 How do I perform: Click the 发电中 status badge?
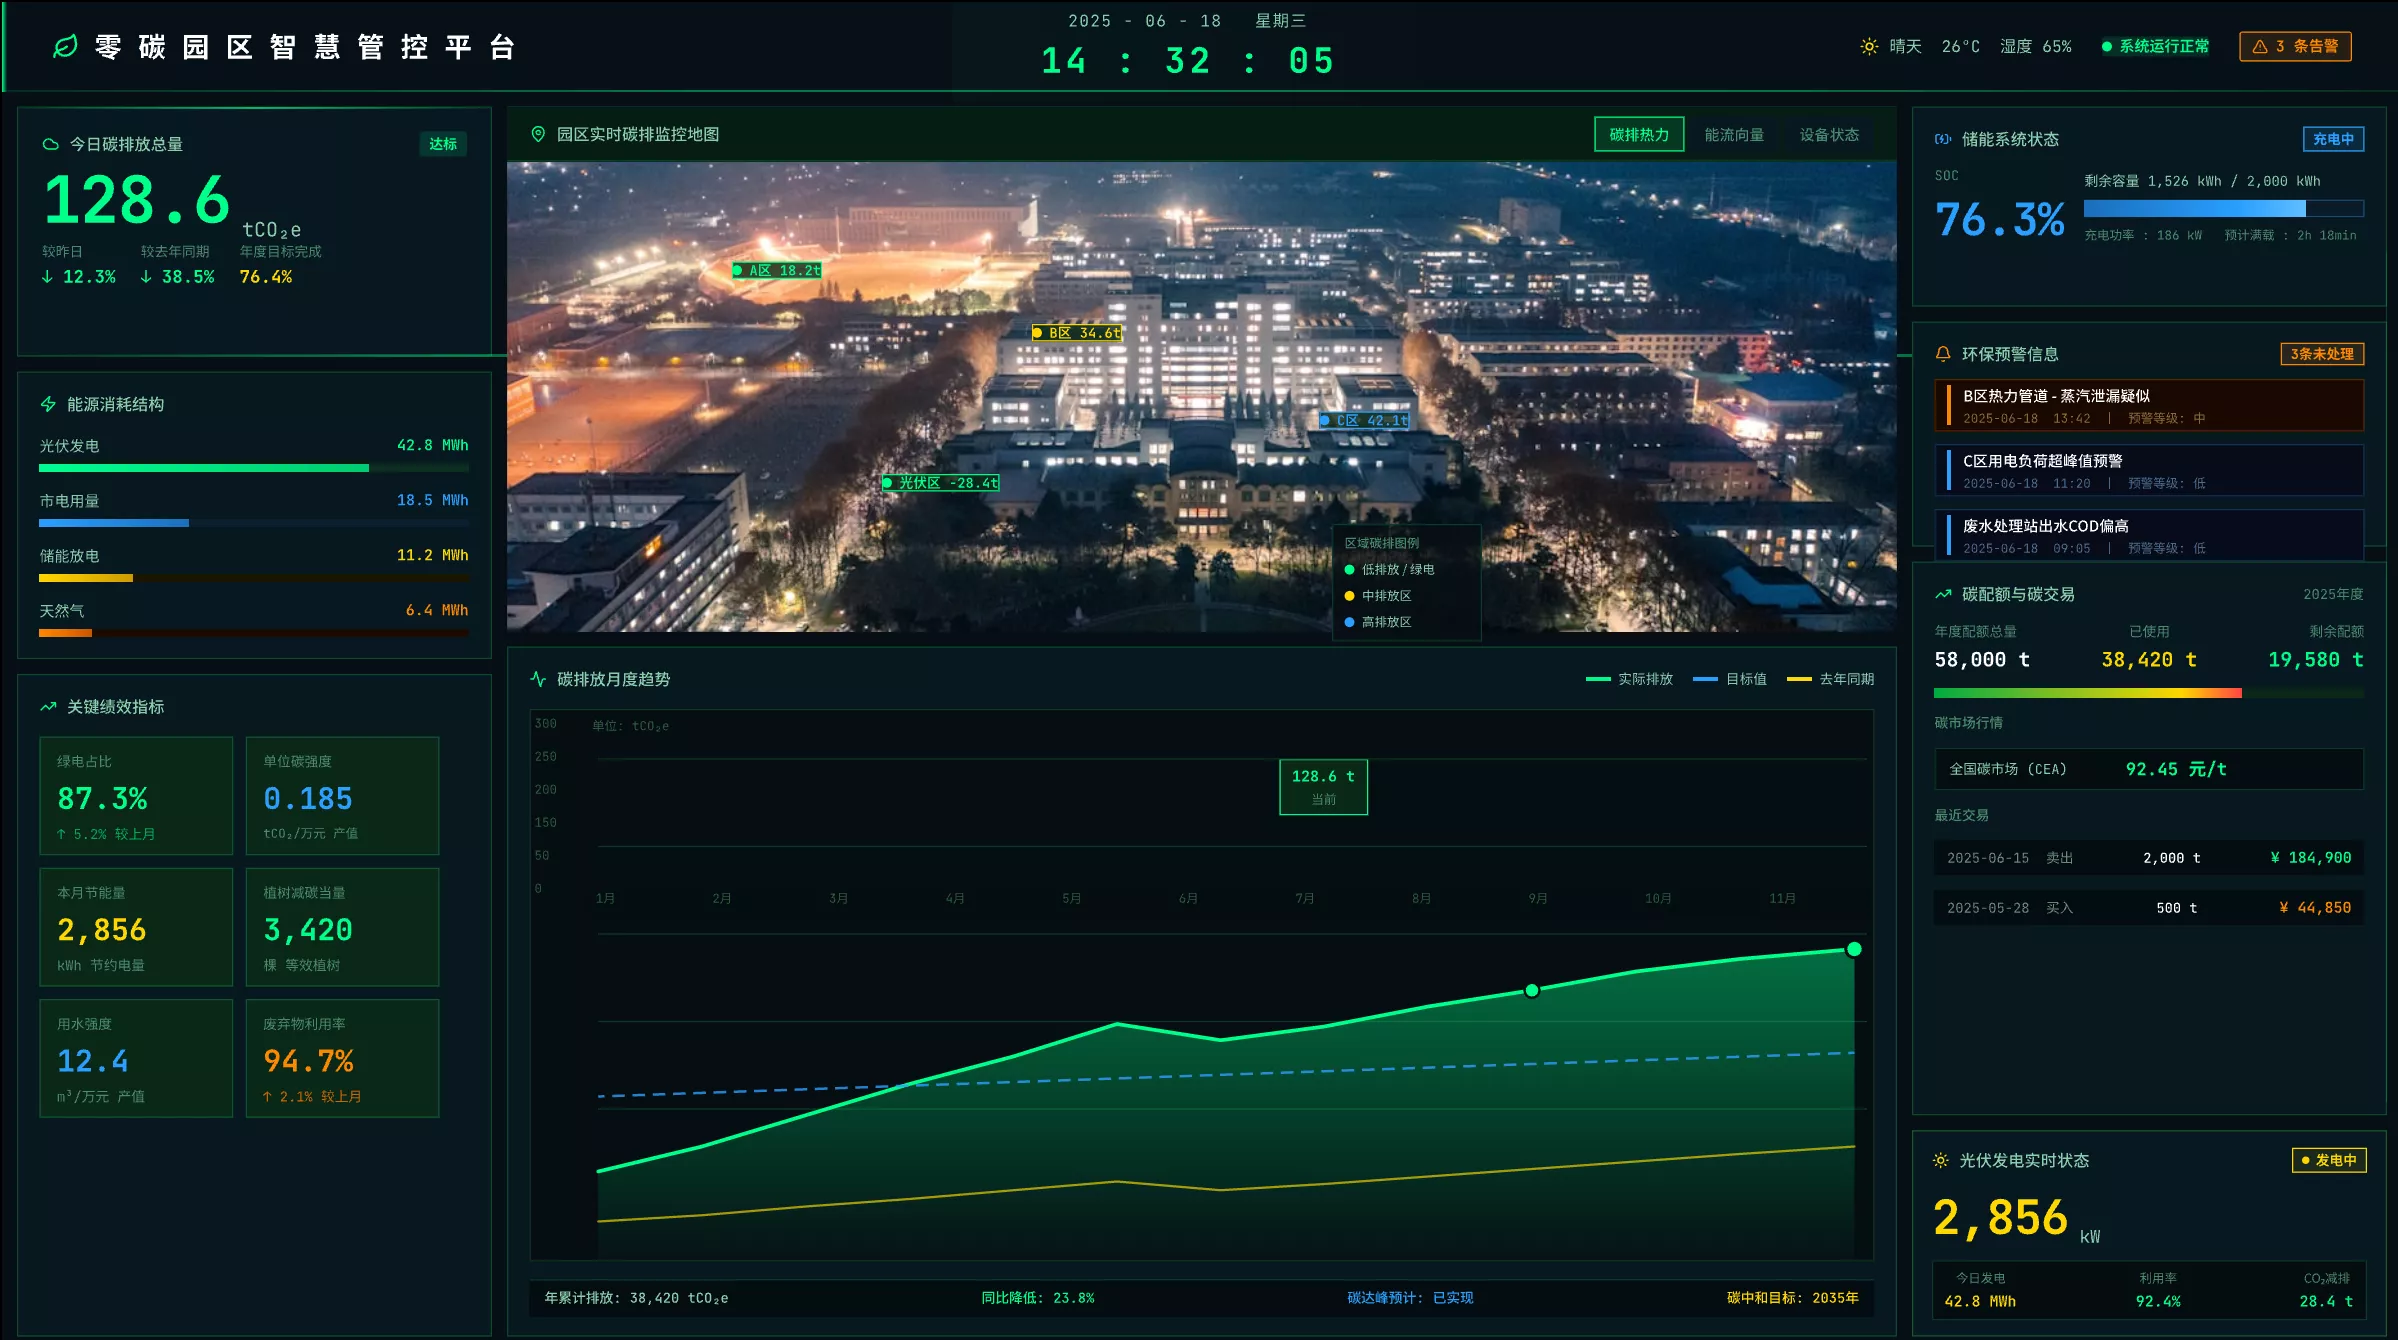pyautogui.click(x=2329, y=1160)
